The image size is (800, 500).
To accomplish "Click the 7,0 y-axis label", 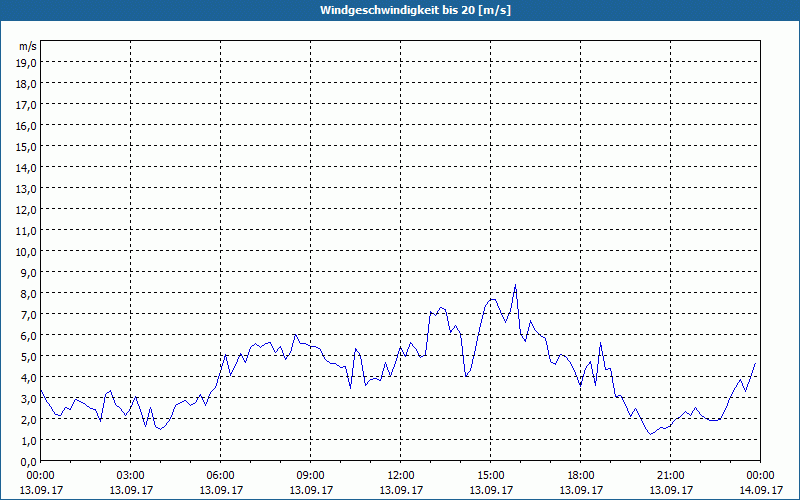I will [x=30, y=315].
